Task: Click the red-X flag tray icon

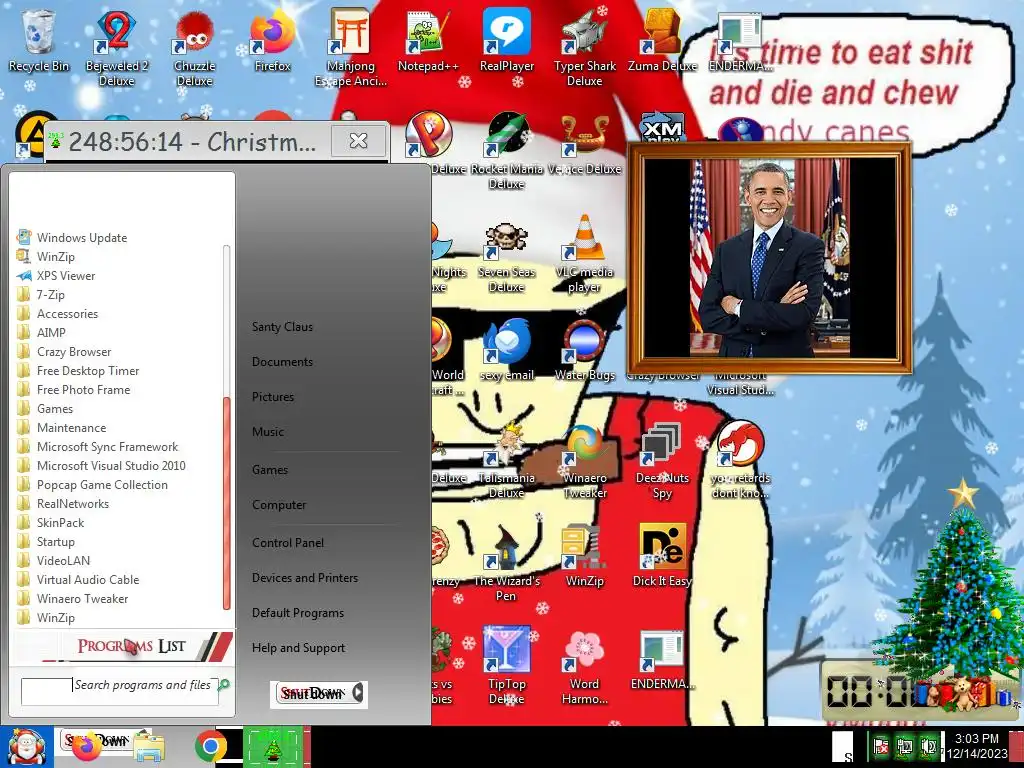Action: [x=880, y=746]
